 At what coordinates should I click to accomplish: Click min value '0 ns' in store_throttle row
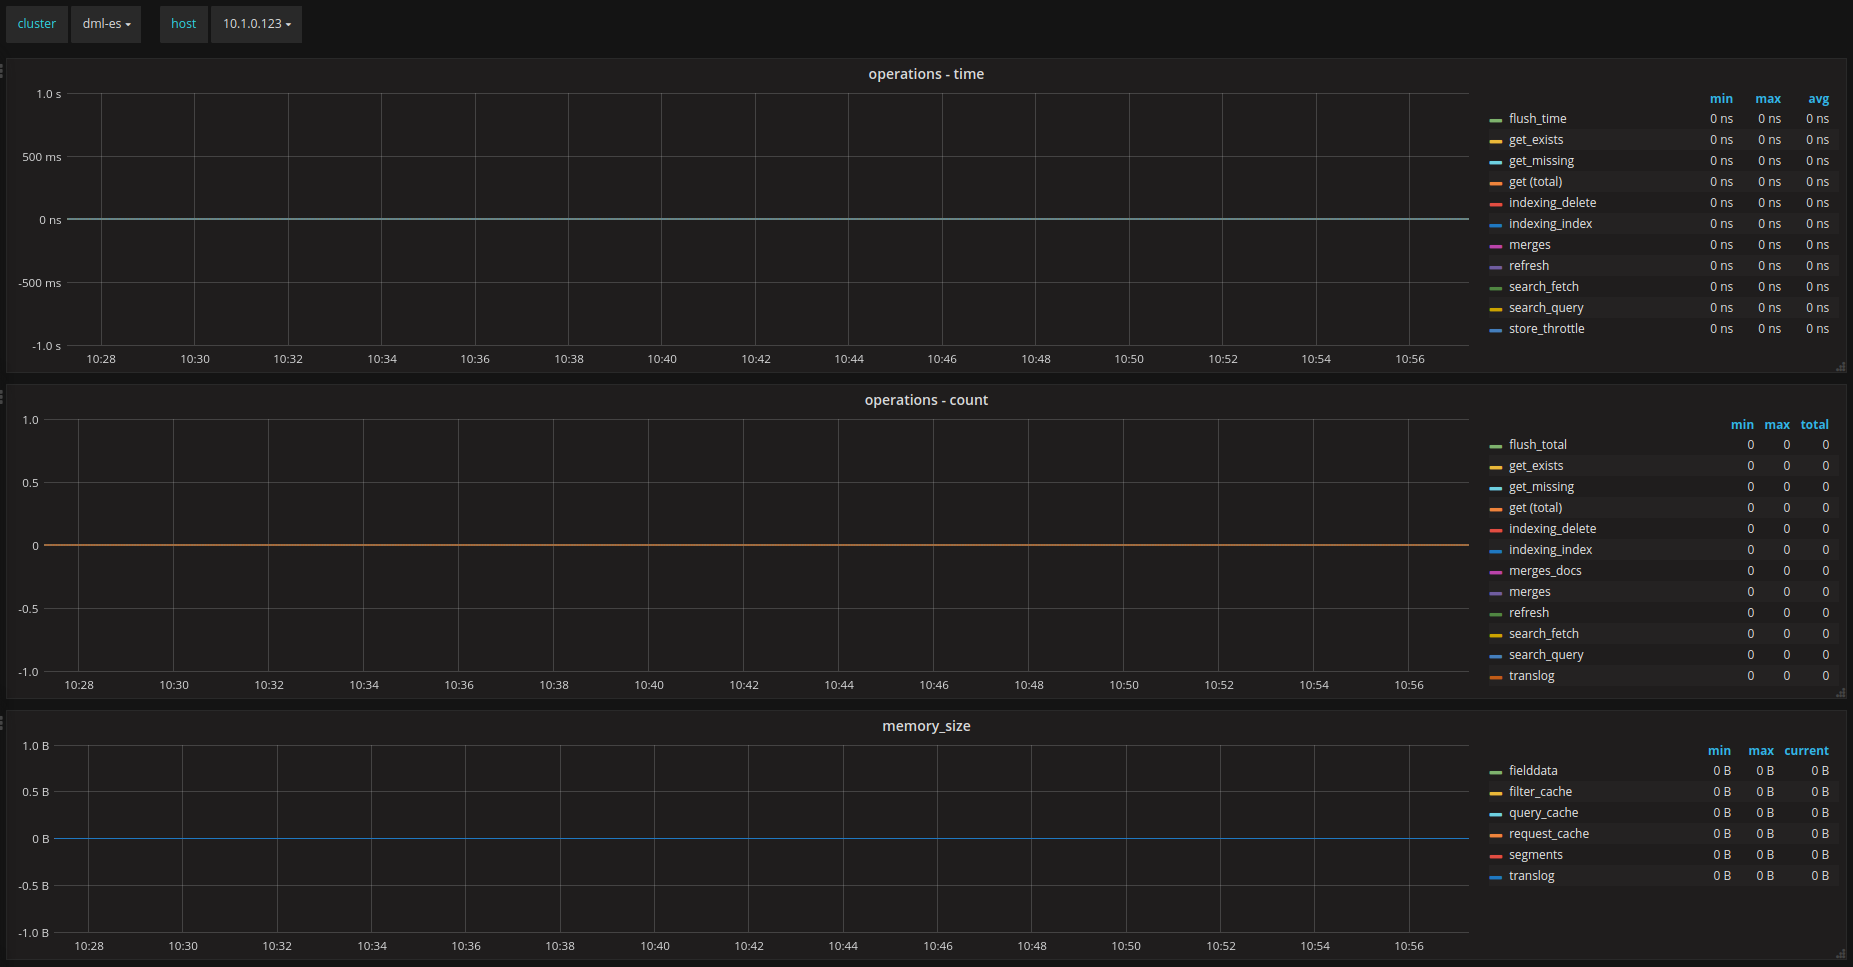[1721, 329]
